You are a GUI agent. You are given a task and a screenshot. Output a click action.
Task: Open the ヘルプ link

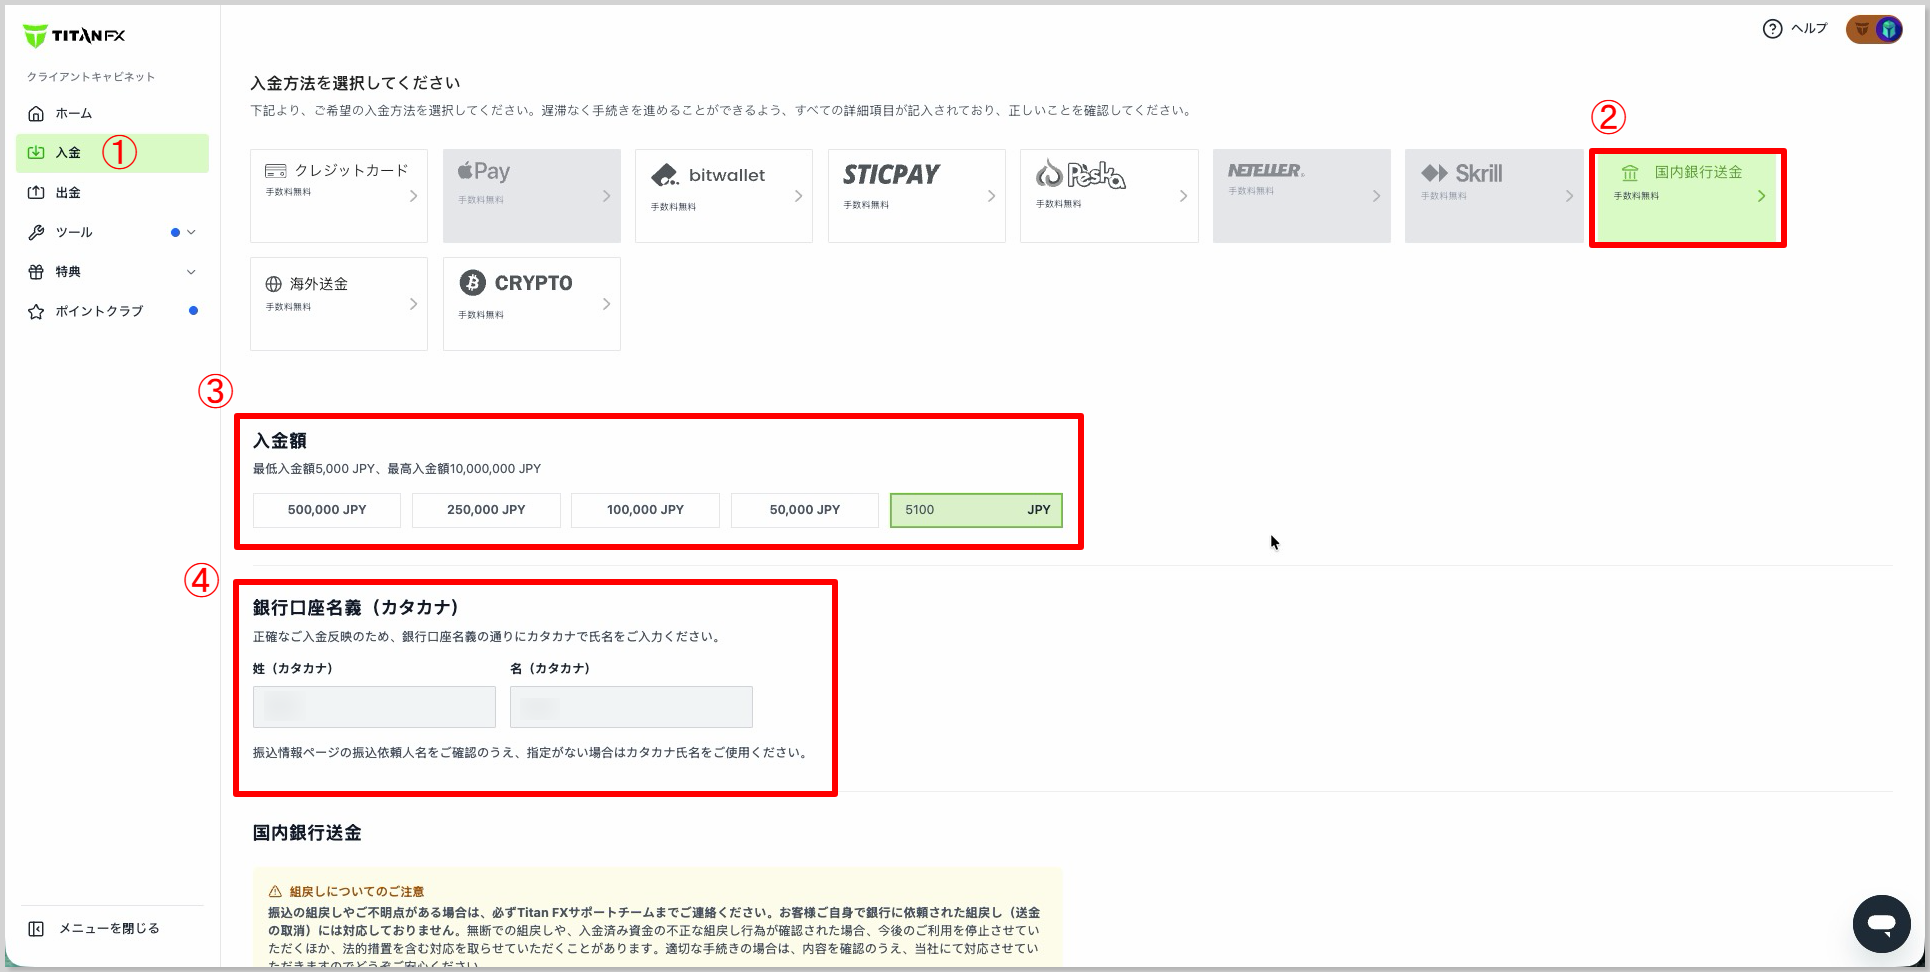click(1809, 29)
